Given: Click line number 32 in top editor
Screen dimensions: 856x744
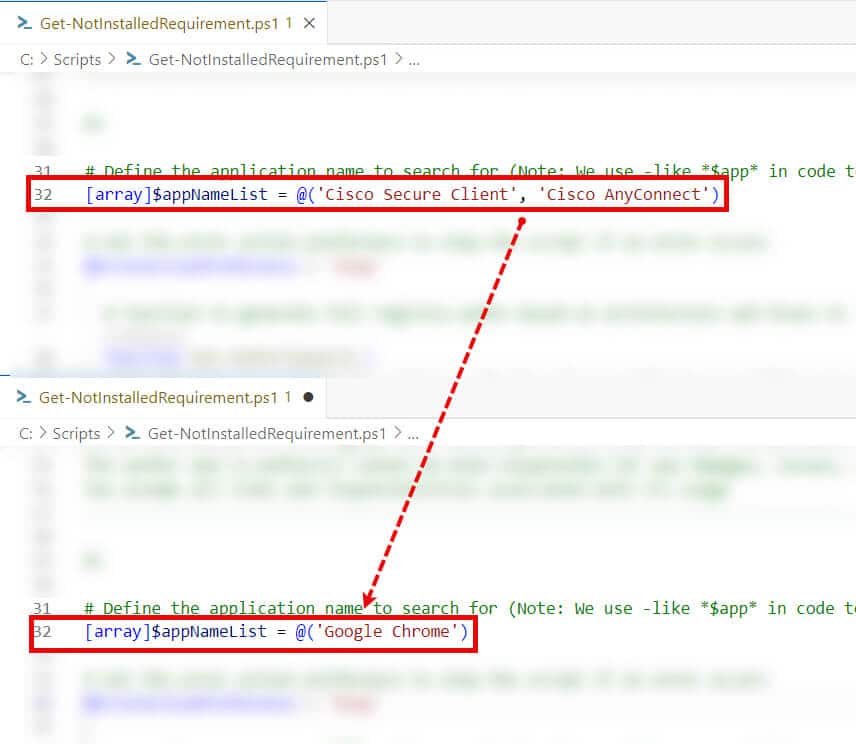Looking at the screenshot, I should point(43,195).
